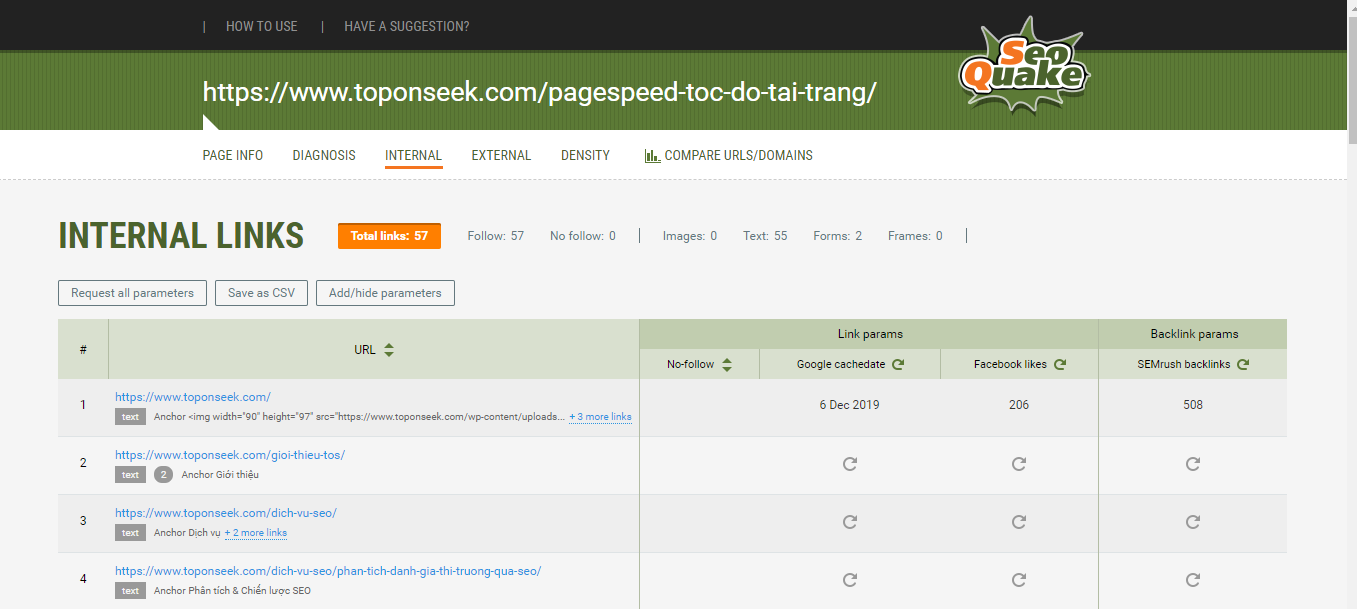Save the links as CSV

[261, 293]
